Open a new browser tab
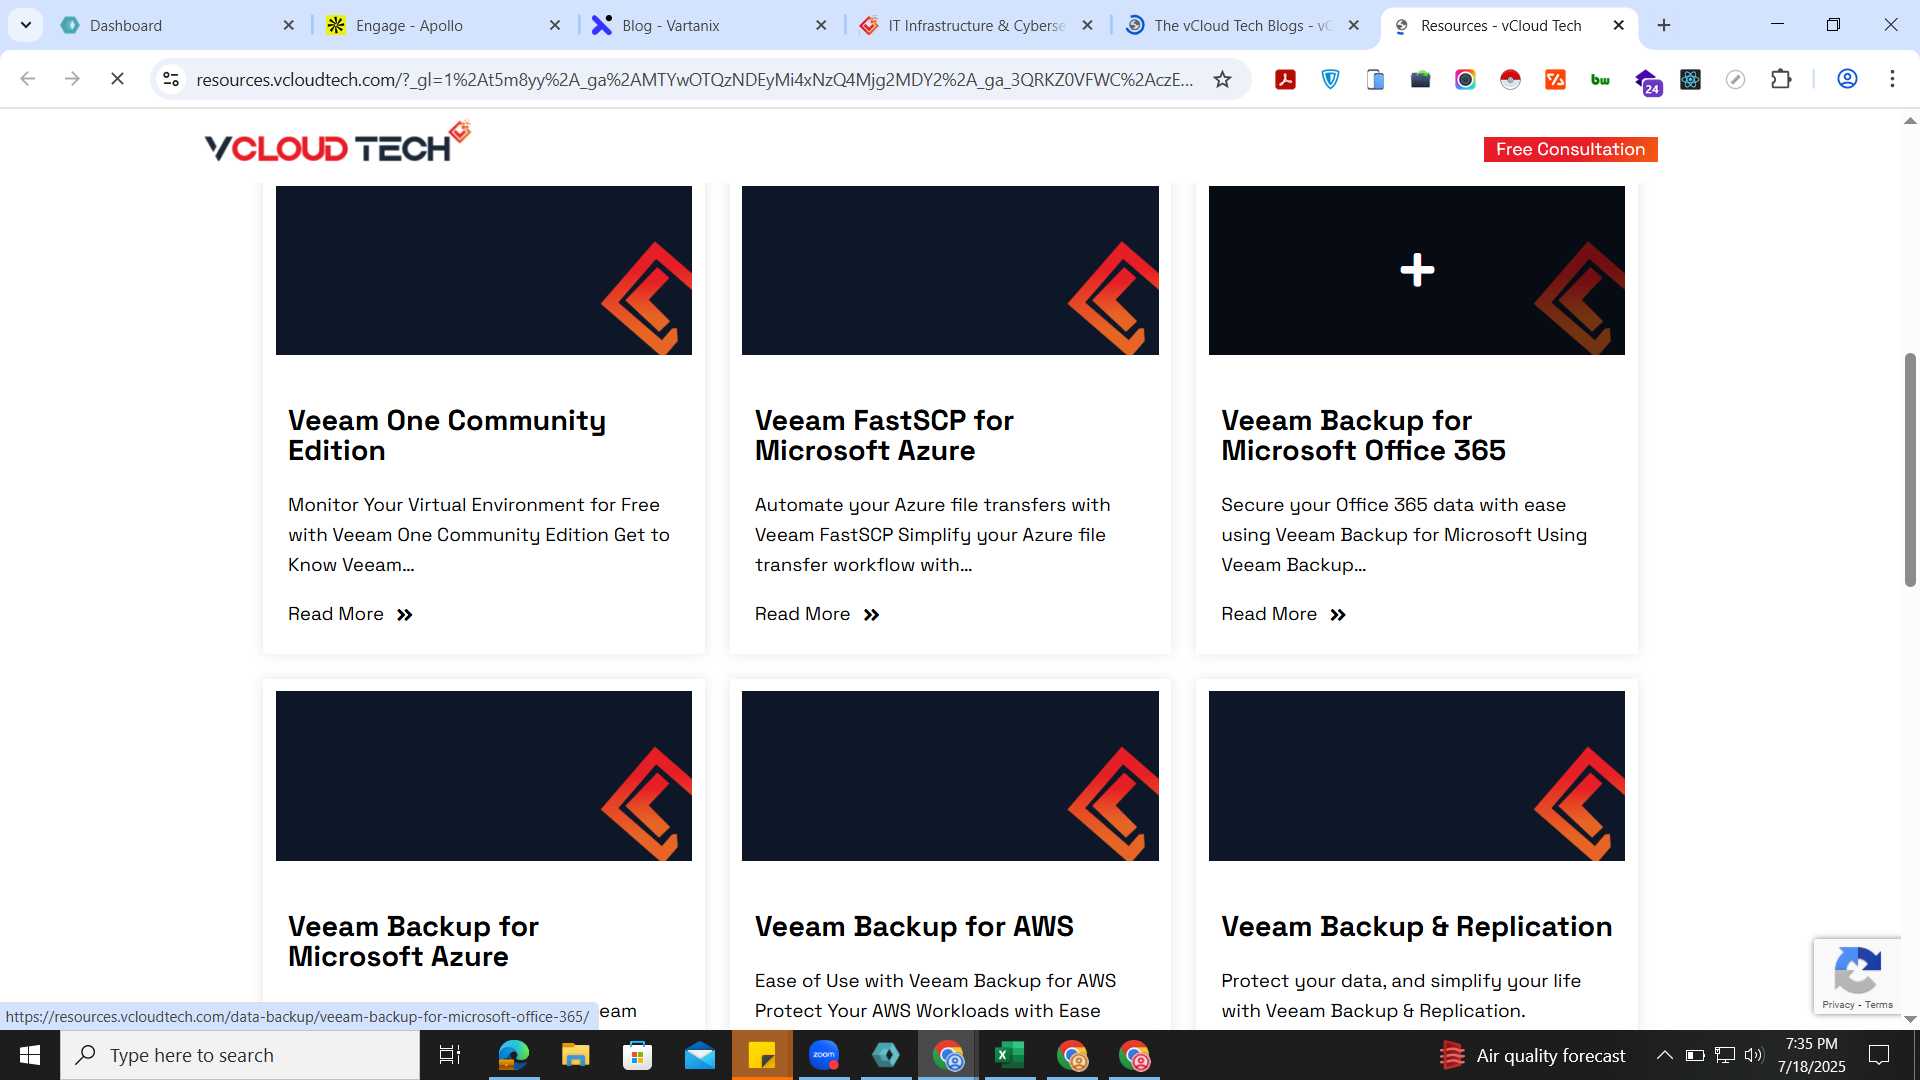Viewport: 1920px width, 1080px height. click(x=1664, y=25)
